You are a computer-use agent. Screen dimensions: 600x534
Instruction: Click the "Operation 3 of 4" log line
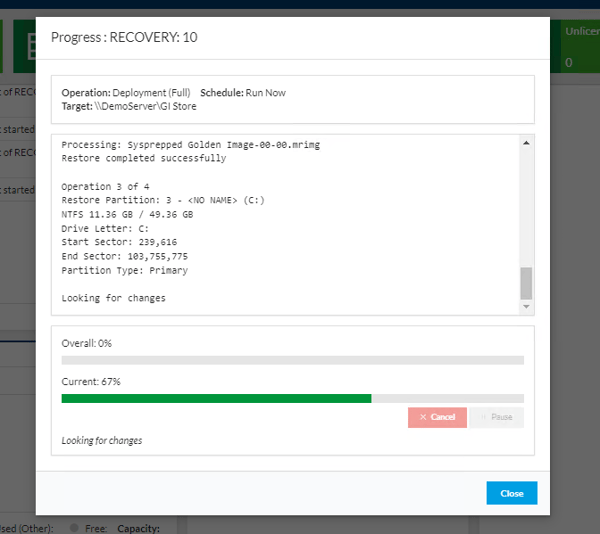pos(104,186)
